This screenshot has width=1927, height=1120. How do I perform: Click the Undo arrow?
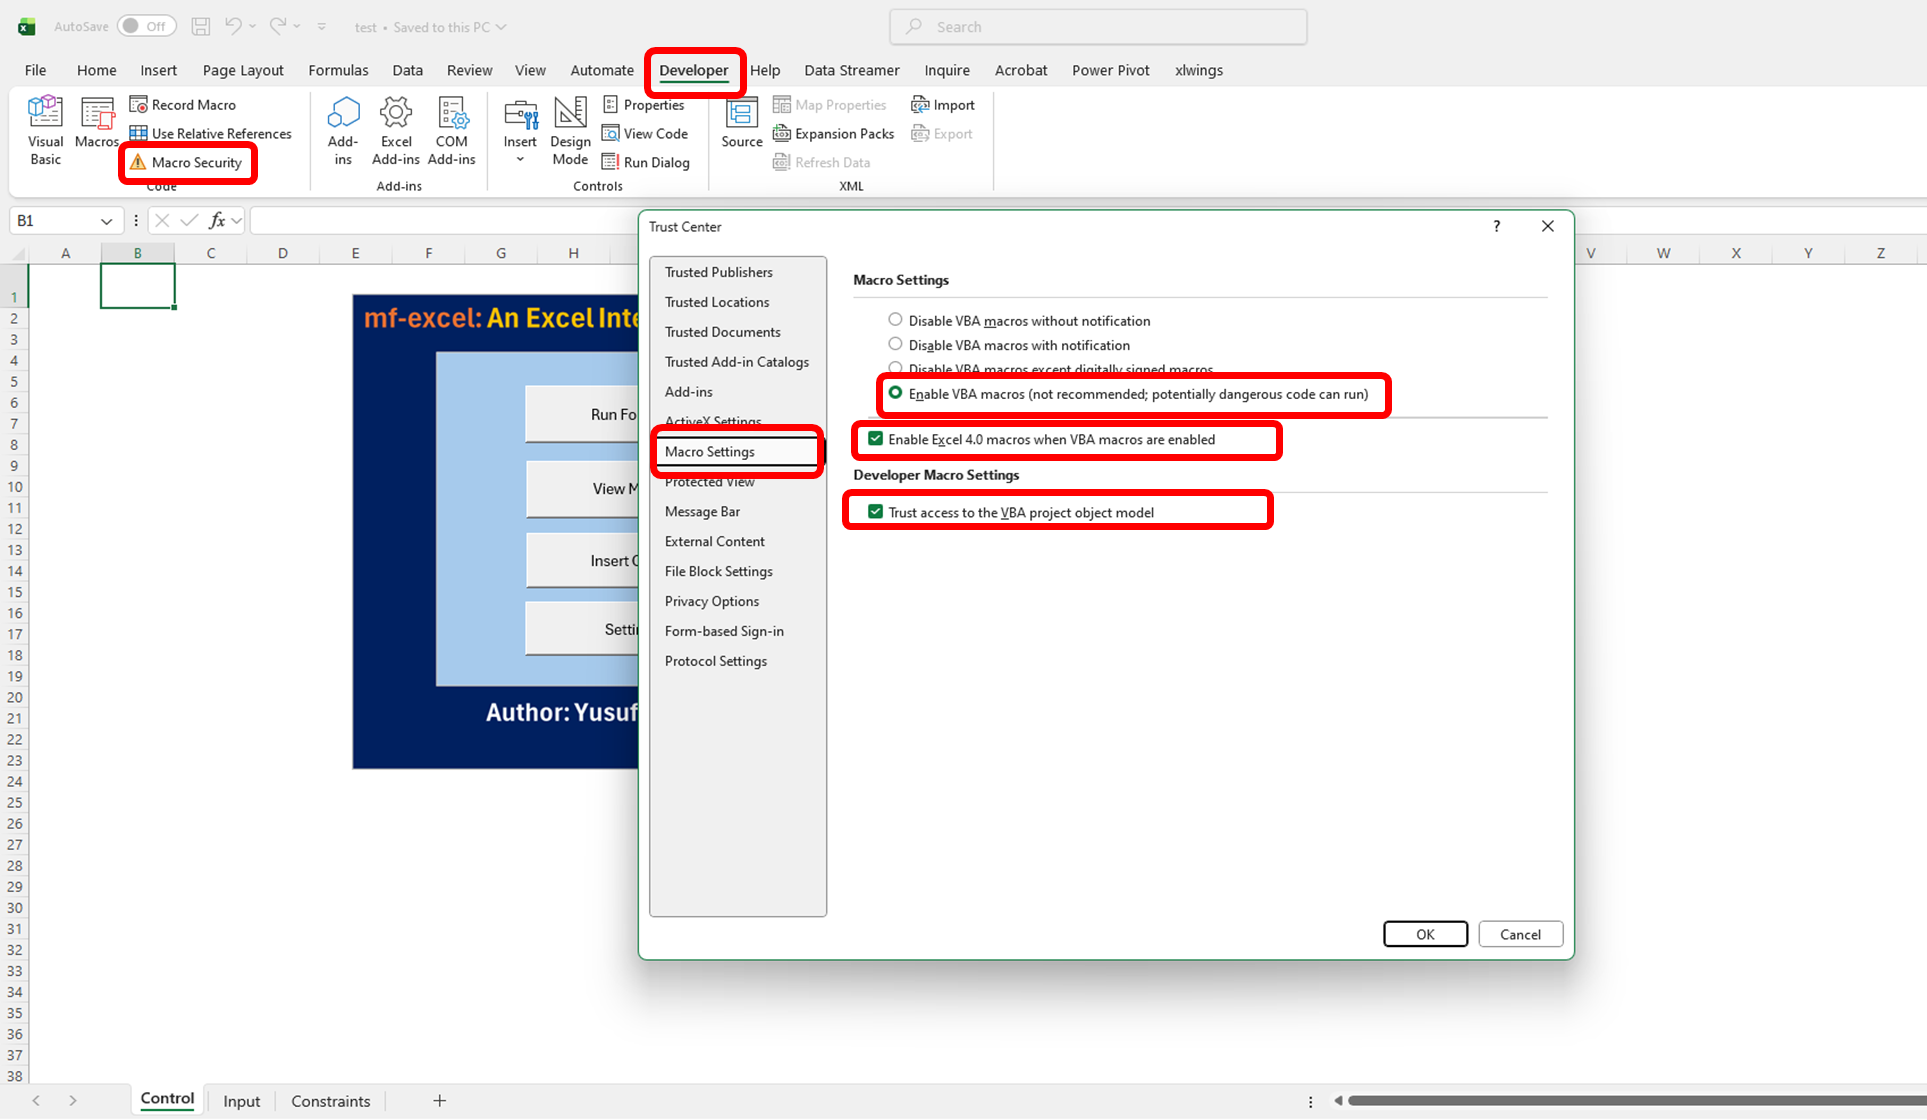(x=233, y=27)
